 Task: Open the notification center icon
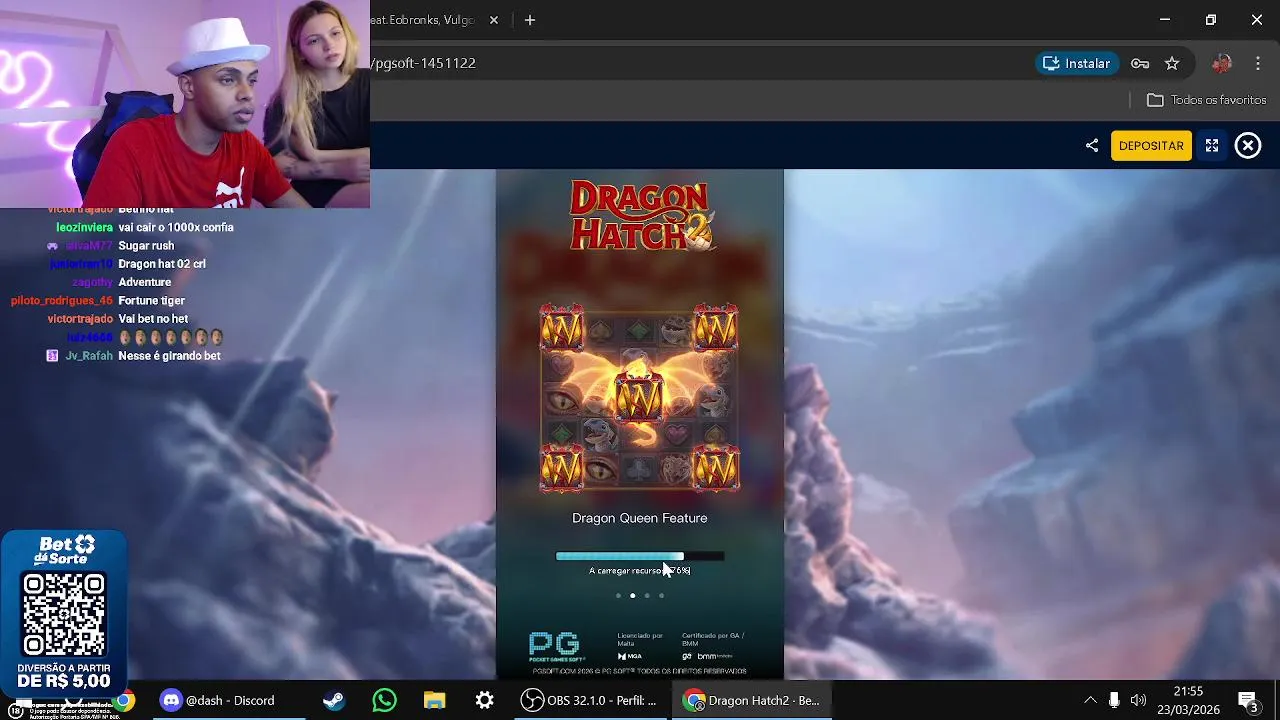pyautogui.click(x=1247, y=701)
